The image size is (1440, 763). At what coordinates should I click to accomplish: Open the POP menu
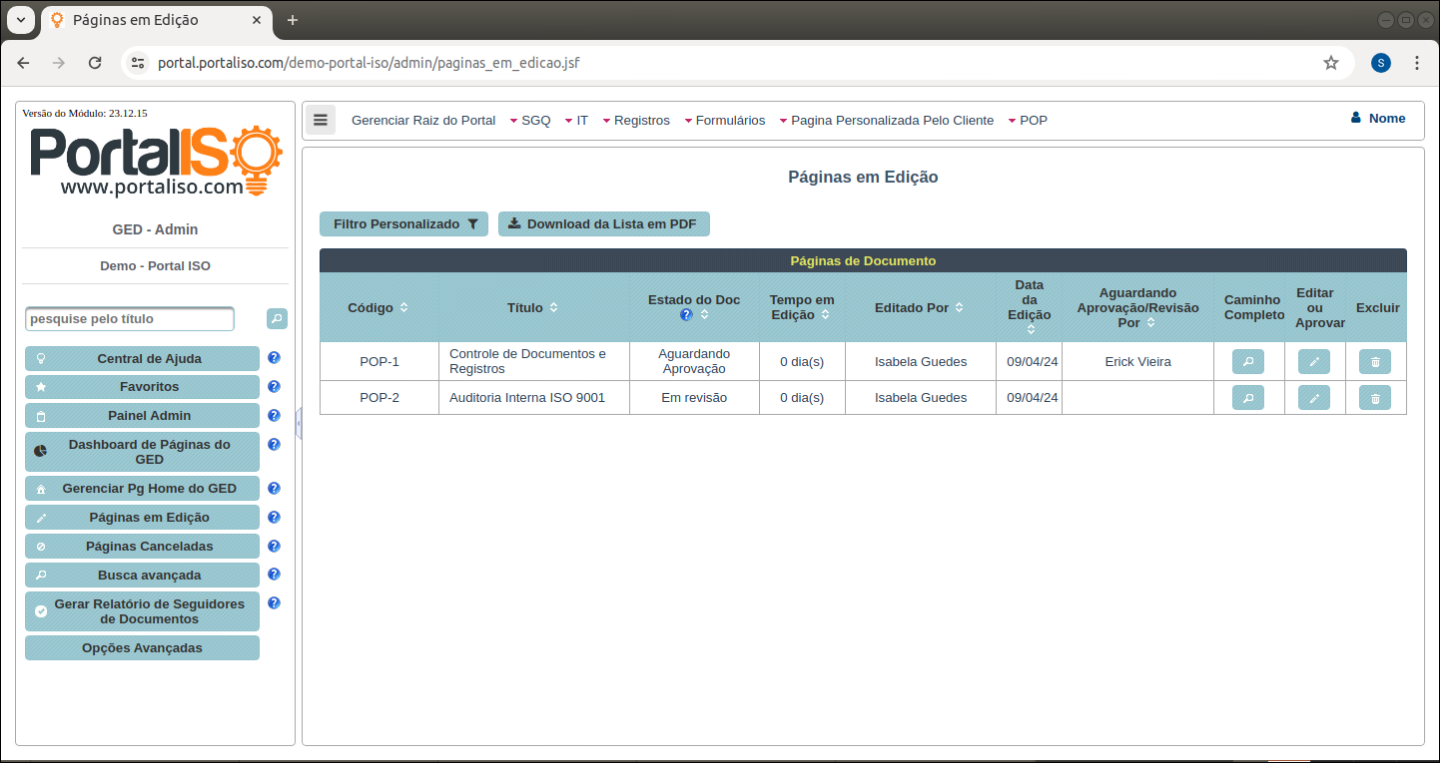coord(1028,120)
